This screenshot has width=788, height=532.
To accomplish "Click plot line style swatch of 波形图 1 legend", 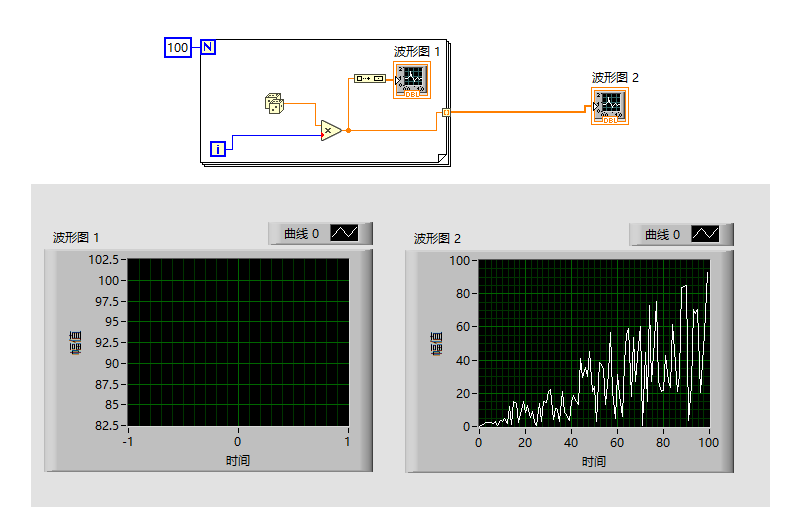I will tap(344, 233).
